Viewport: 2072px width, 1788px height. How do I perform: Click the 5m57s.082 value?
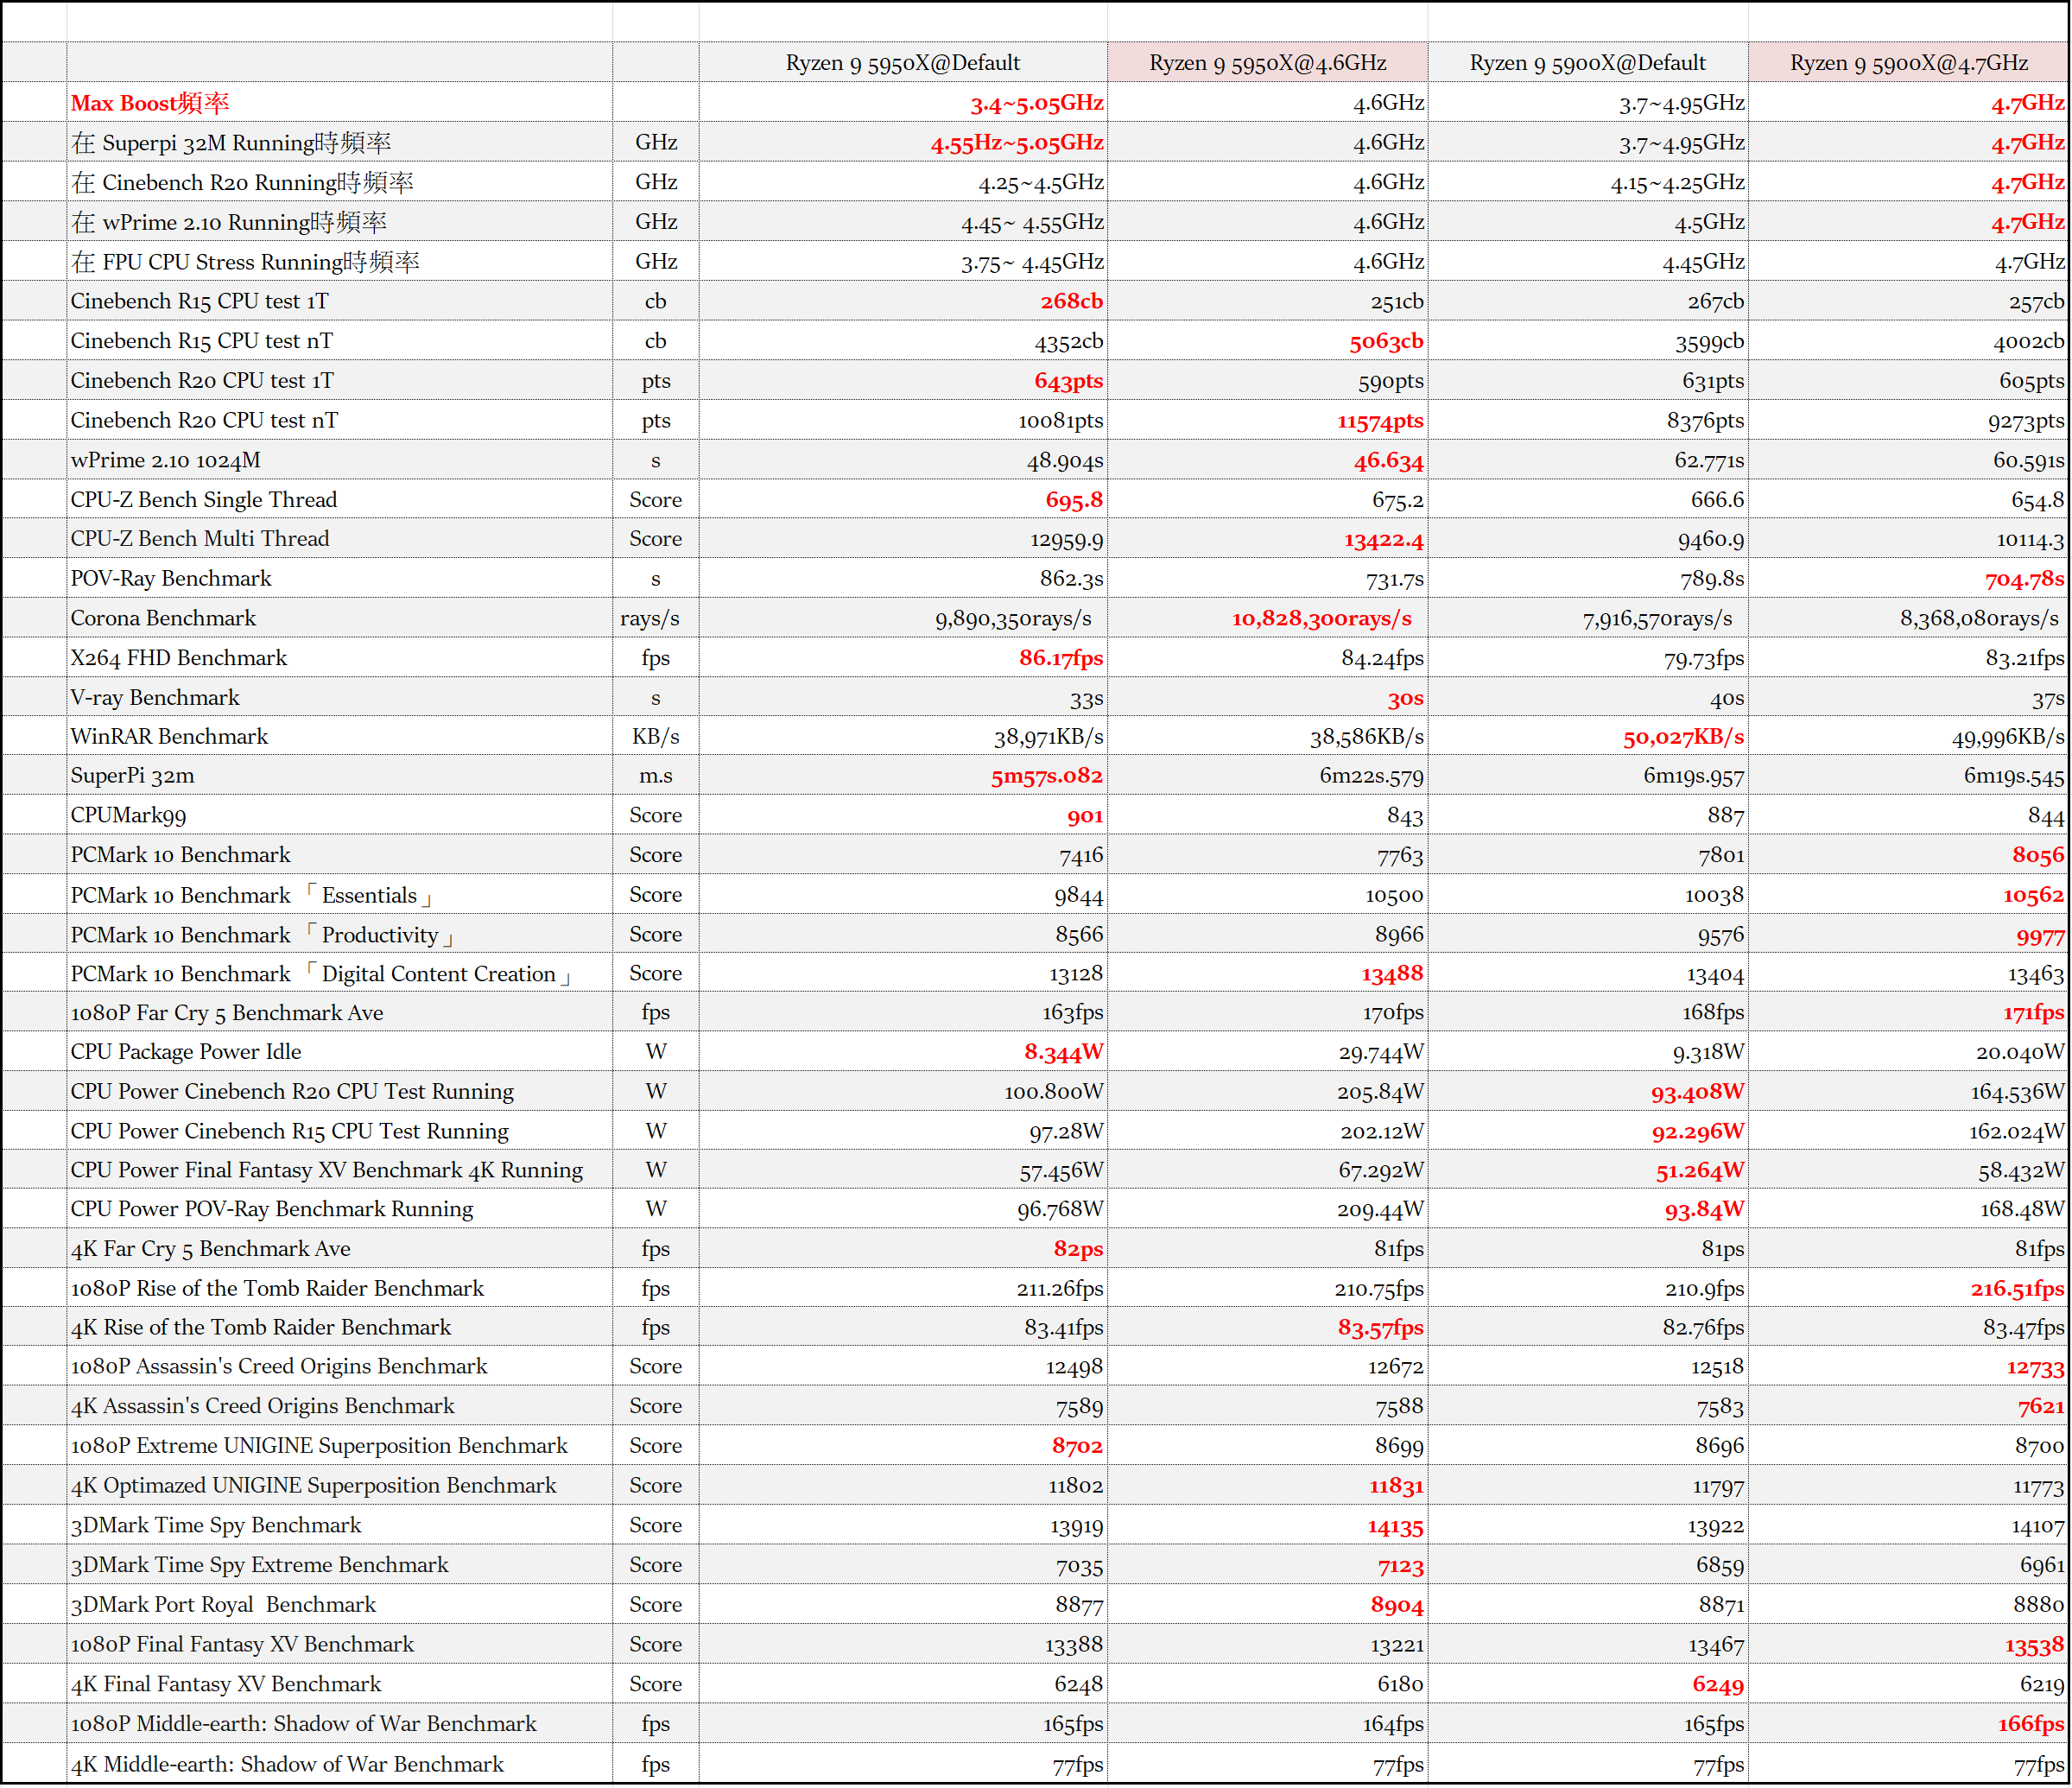click(1047, 775)
